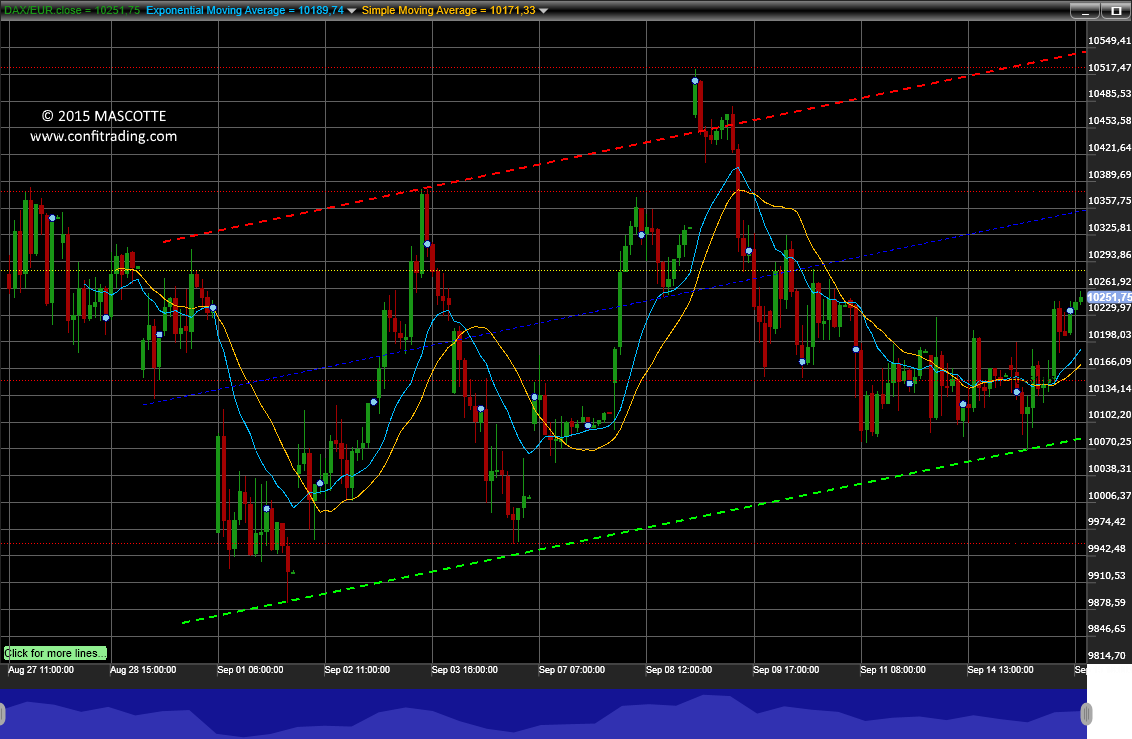Click the 9878,59 price axis label
This screenshot has width=1132, height=739.
1107,603
